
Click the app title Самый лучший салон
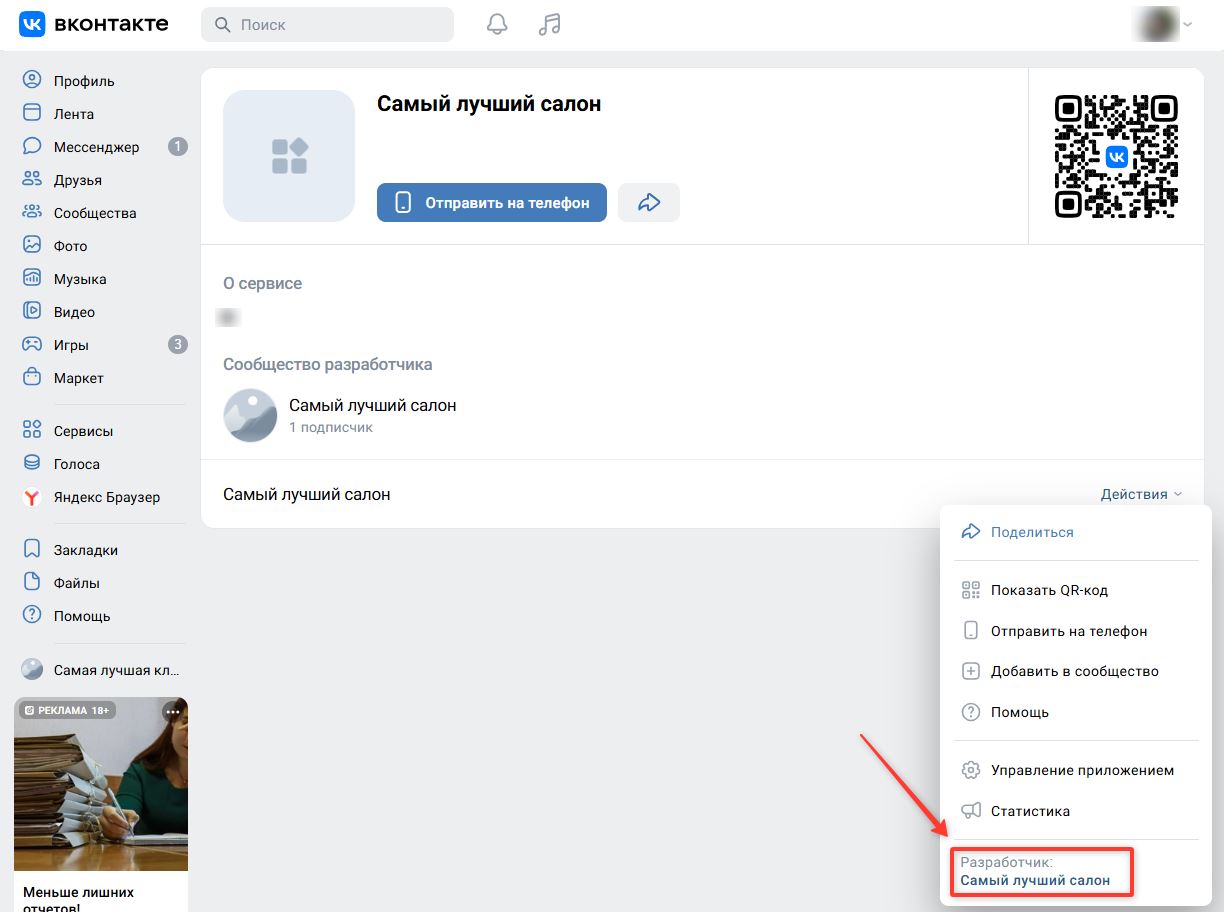[489, 103]
